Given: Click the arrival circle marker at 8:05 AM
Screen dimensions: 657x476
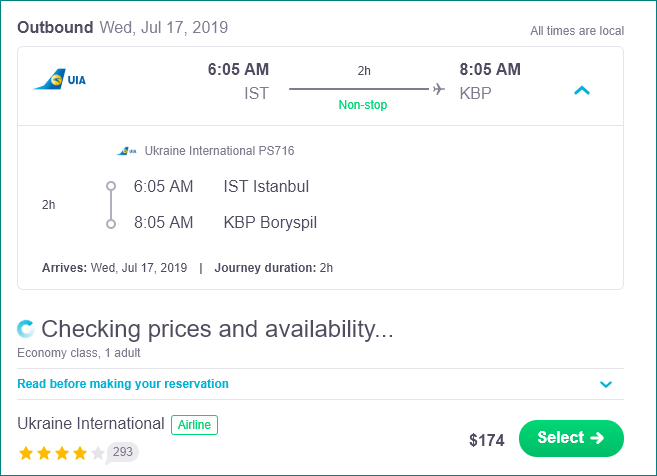Looking at the screenshot, I should coord(111,224).
